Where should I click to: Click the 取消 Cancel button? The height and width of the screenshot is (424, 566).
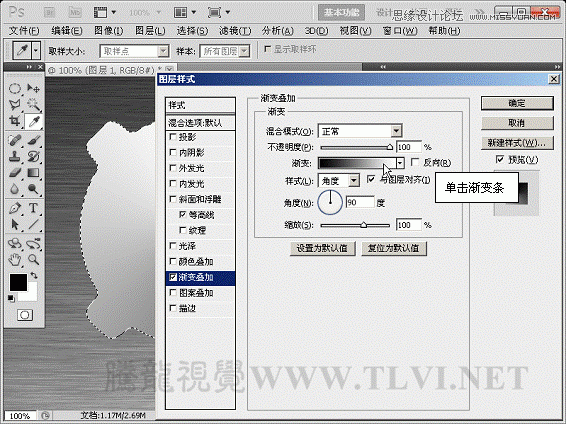coord(517,123)
